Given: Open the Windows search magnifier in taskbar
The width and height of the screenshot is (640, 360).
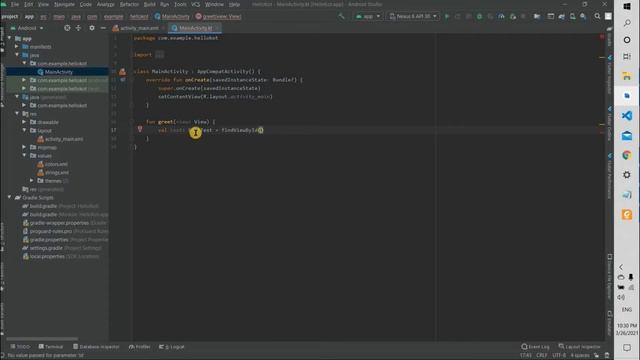Looking at the screenshot, I should click(x=627, y=23).
